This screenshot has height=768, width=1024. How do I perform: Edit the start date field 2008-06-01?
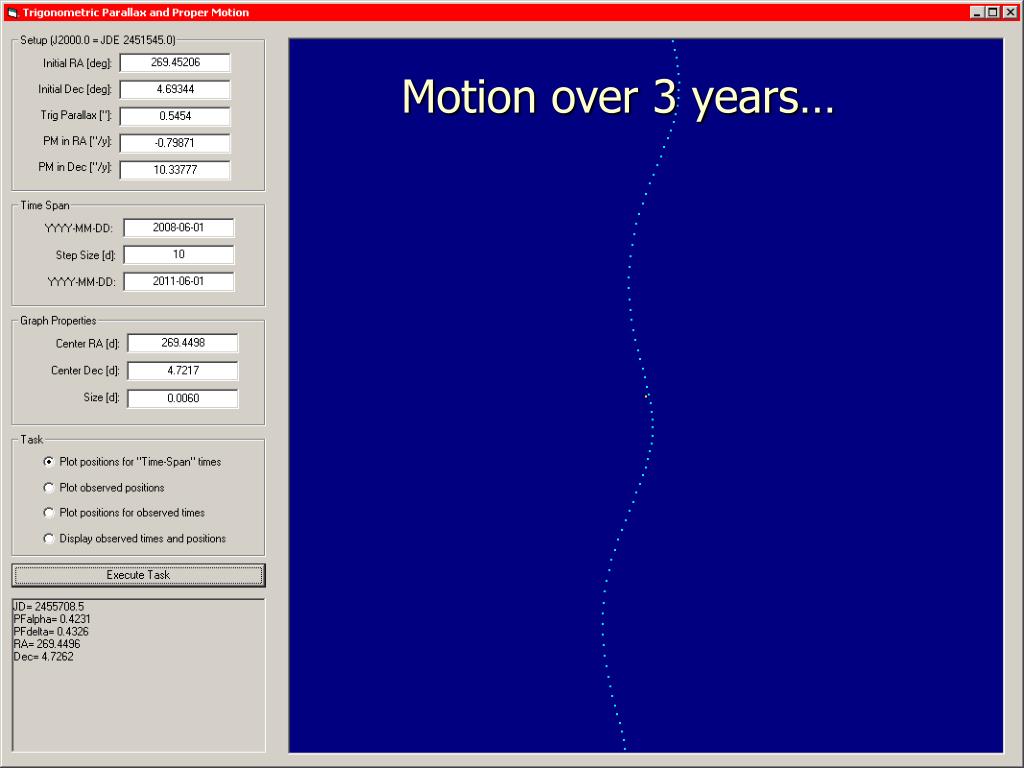click(179, 228)
